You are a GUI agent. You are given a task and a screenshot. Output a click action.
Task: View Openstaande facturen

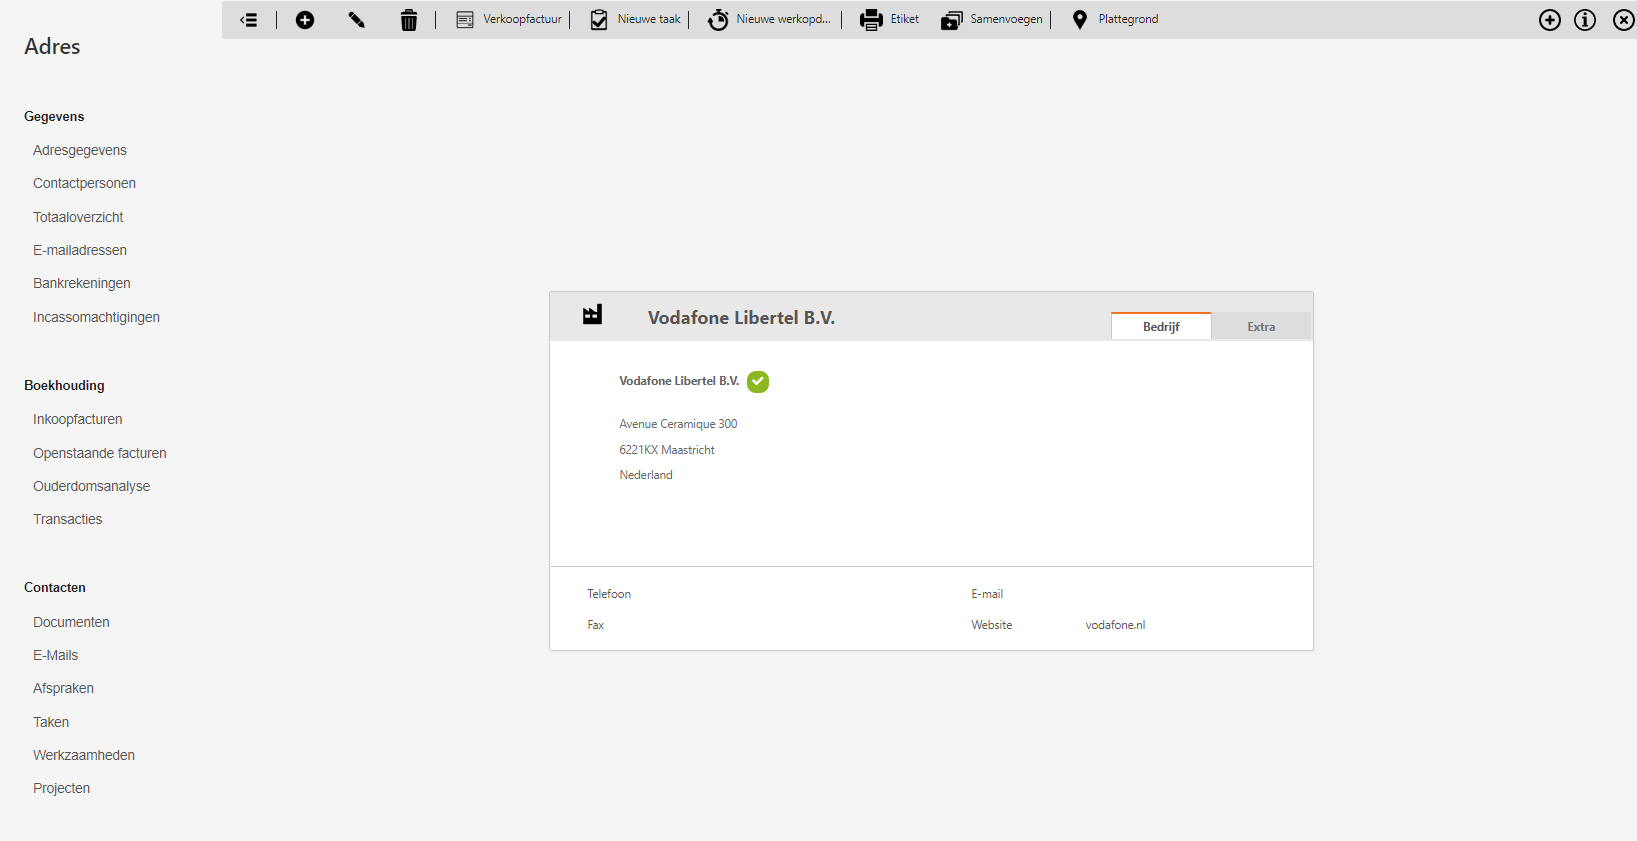click(x=100, y=453)
